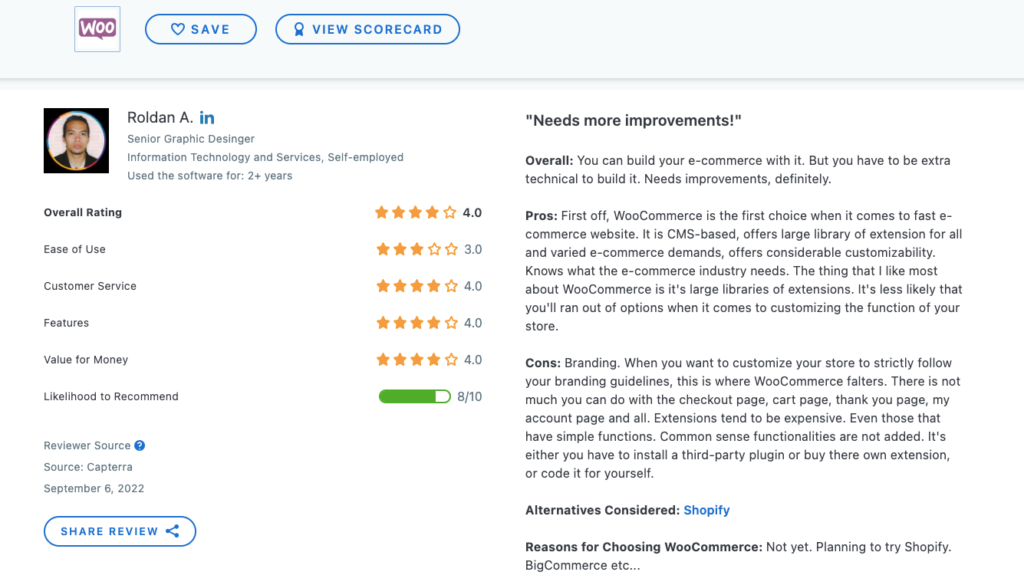
Task: Click the Reviewer Source label
Action: click(x=87, y=446)
